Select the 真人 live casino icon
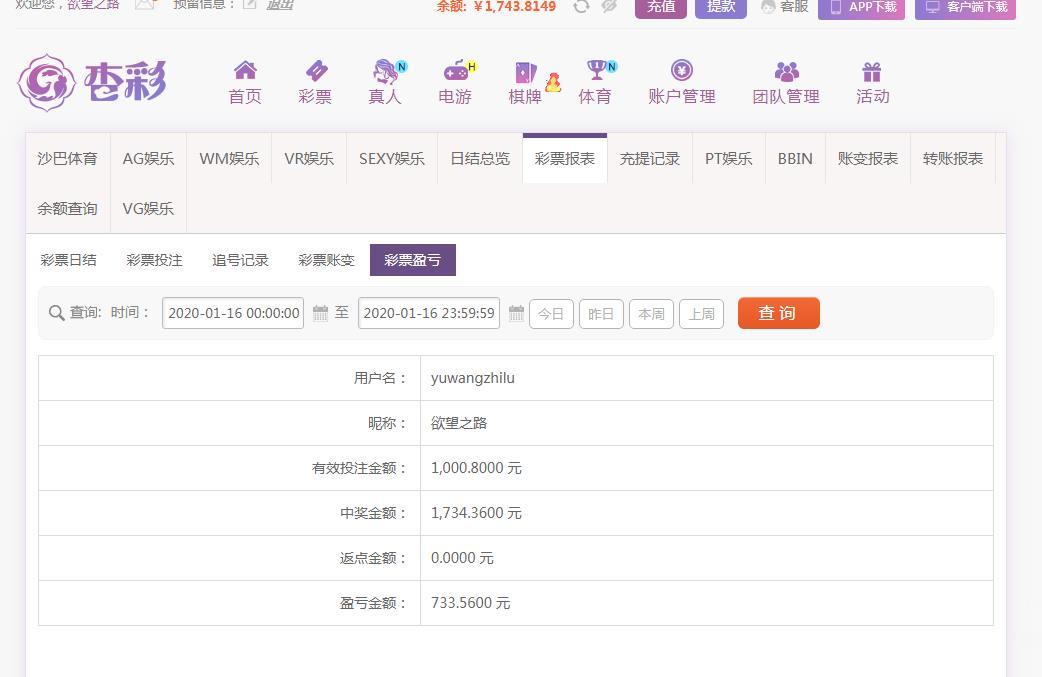1042x677 pixels. pos(385,71)
